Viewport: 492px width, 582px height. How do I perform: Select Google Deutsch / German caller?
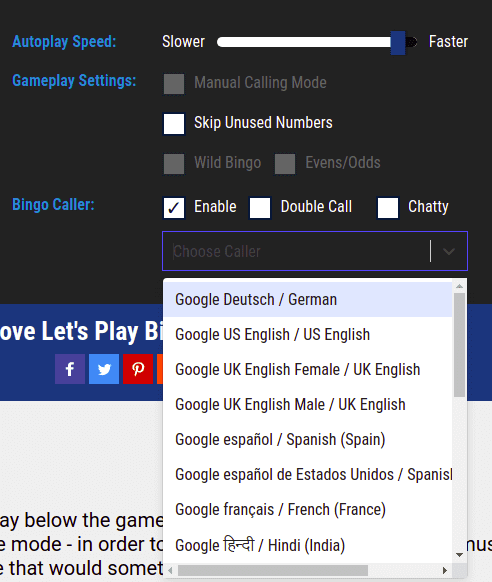click(308, 300)
